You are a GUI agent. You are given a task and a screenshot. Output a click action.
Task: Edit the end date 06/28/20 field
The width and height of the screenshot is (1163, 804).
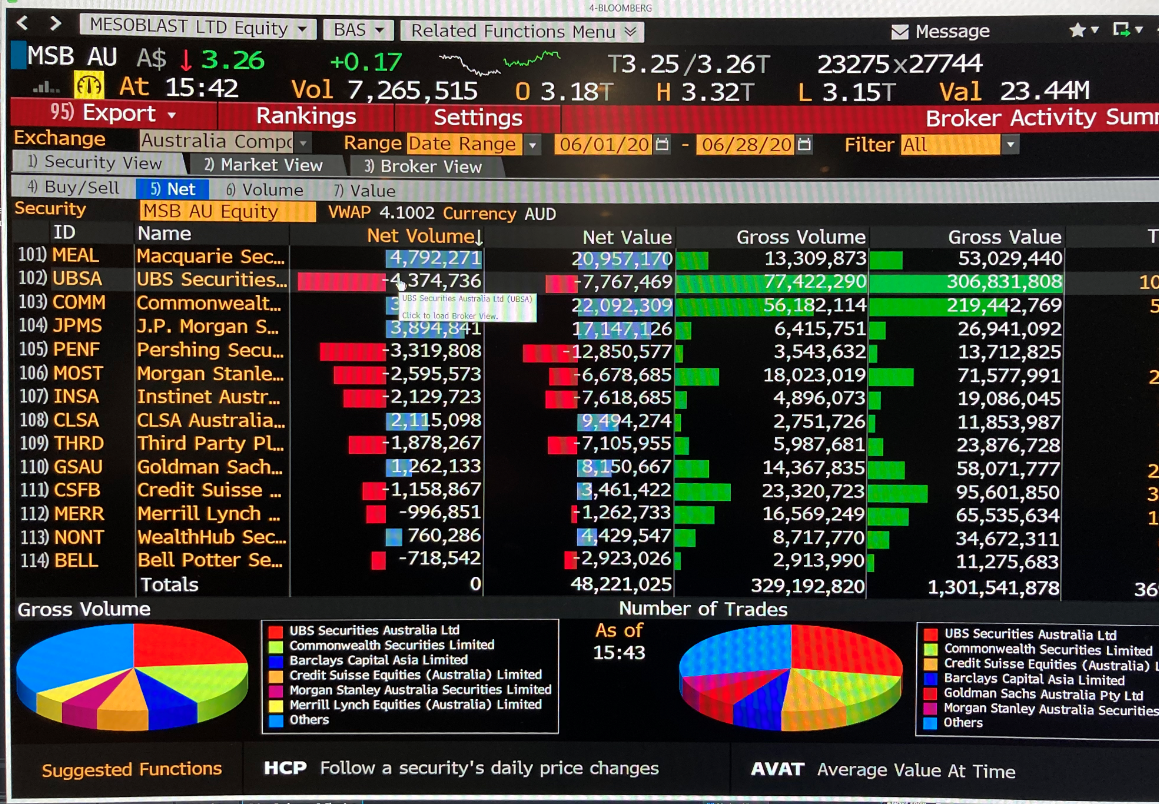click(x=745, y=144)
